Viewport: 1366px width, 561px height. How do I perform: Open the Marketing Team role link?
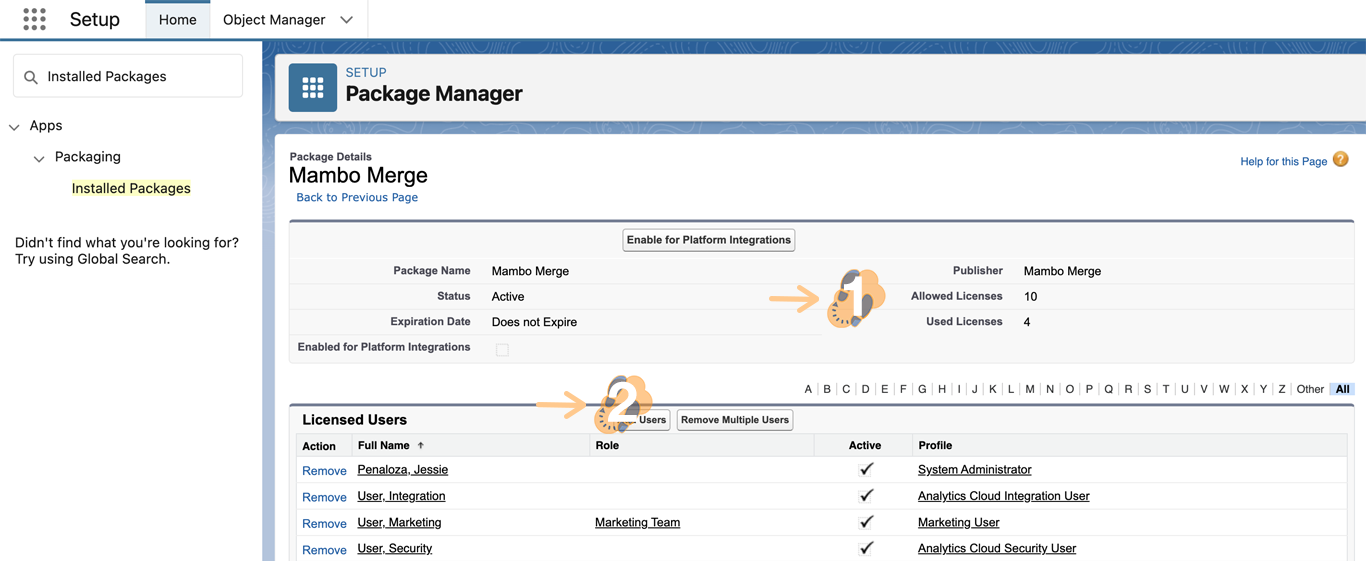[637, 522]
